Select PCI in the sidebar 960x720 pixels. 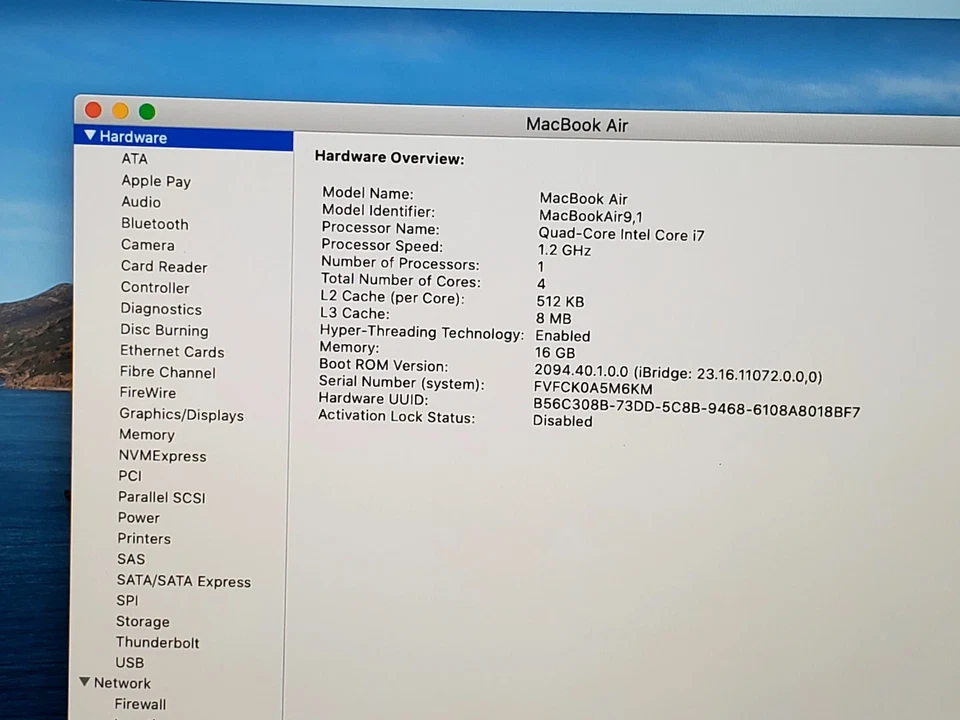point(130,476)
